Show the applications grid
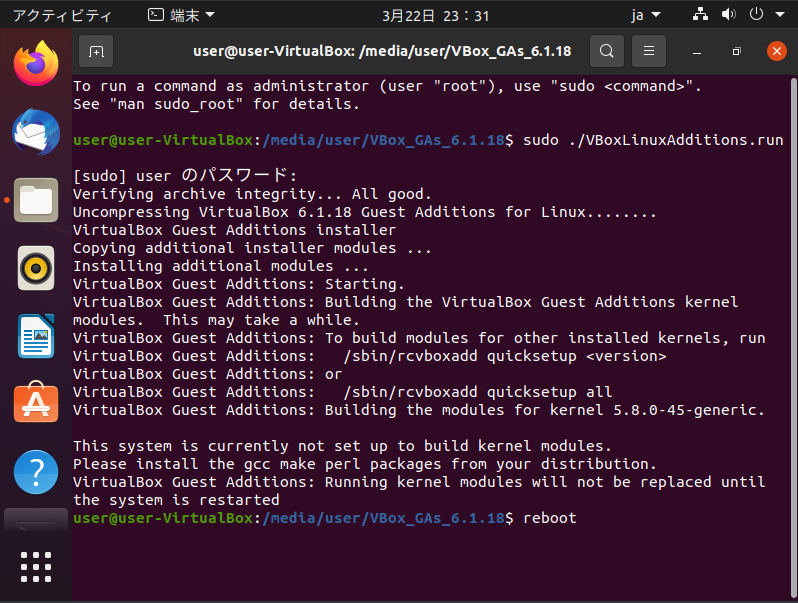 36,566
